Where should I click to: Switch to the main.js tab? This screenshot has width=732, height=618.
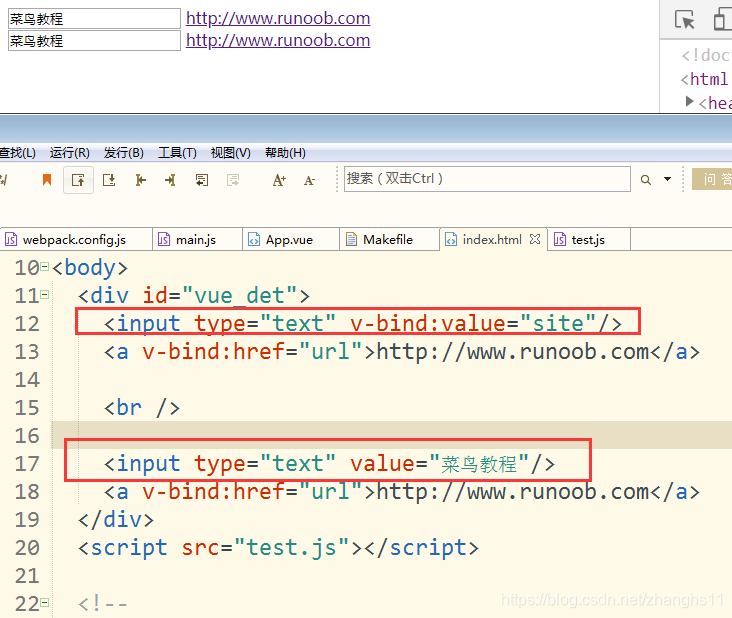click(x=197, y=239)
